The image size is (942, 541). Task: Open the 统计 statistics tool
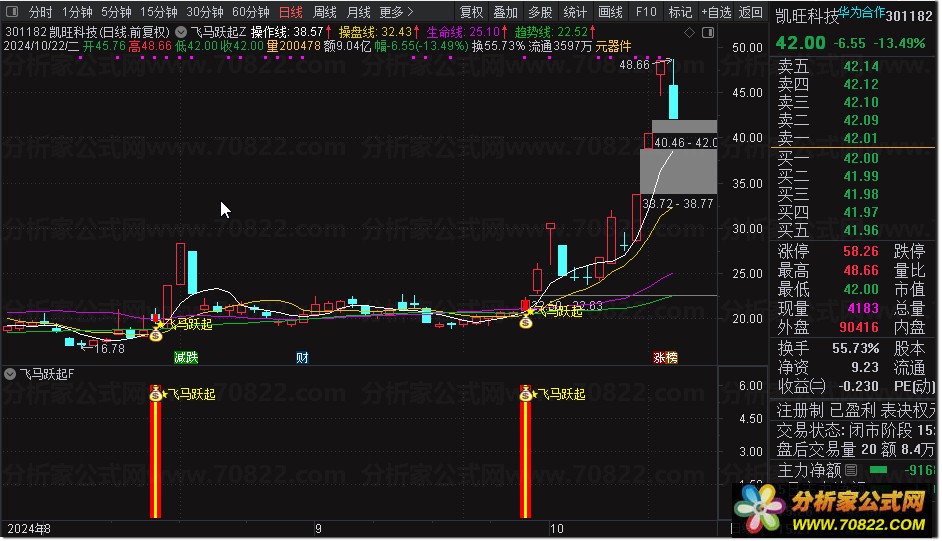click(x=575, y=12)
